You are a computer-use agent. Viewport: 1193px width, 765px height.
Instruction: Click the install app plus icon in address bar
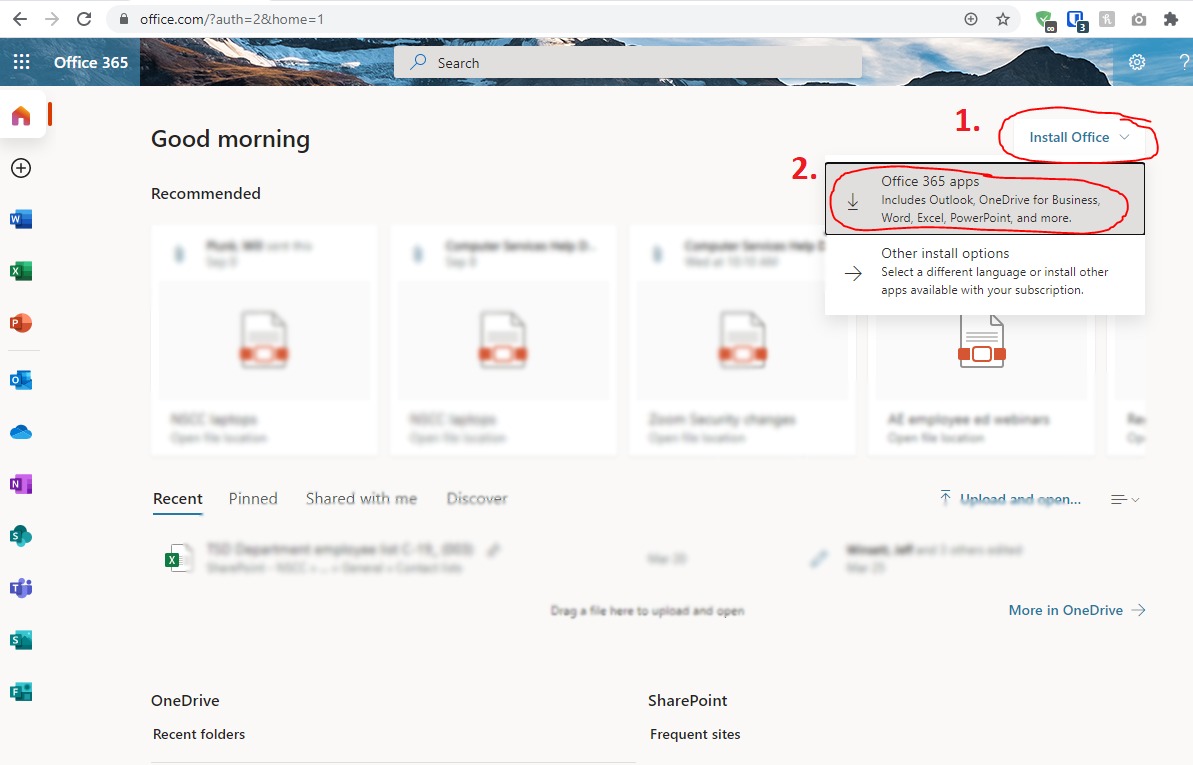[971, 19]
